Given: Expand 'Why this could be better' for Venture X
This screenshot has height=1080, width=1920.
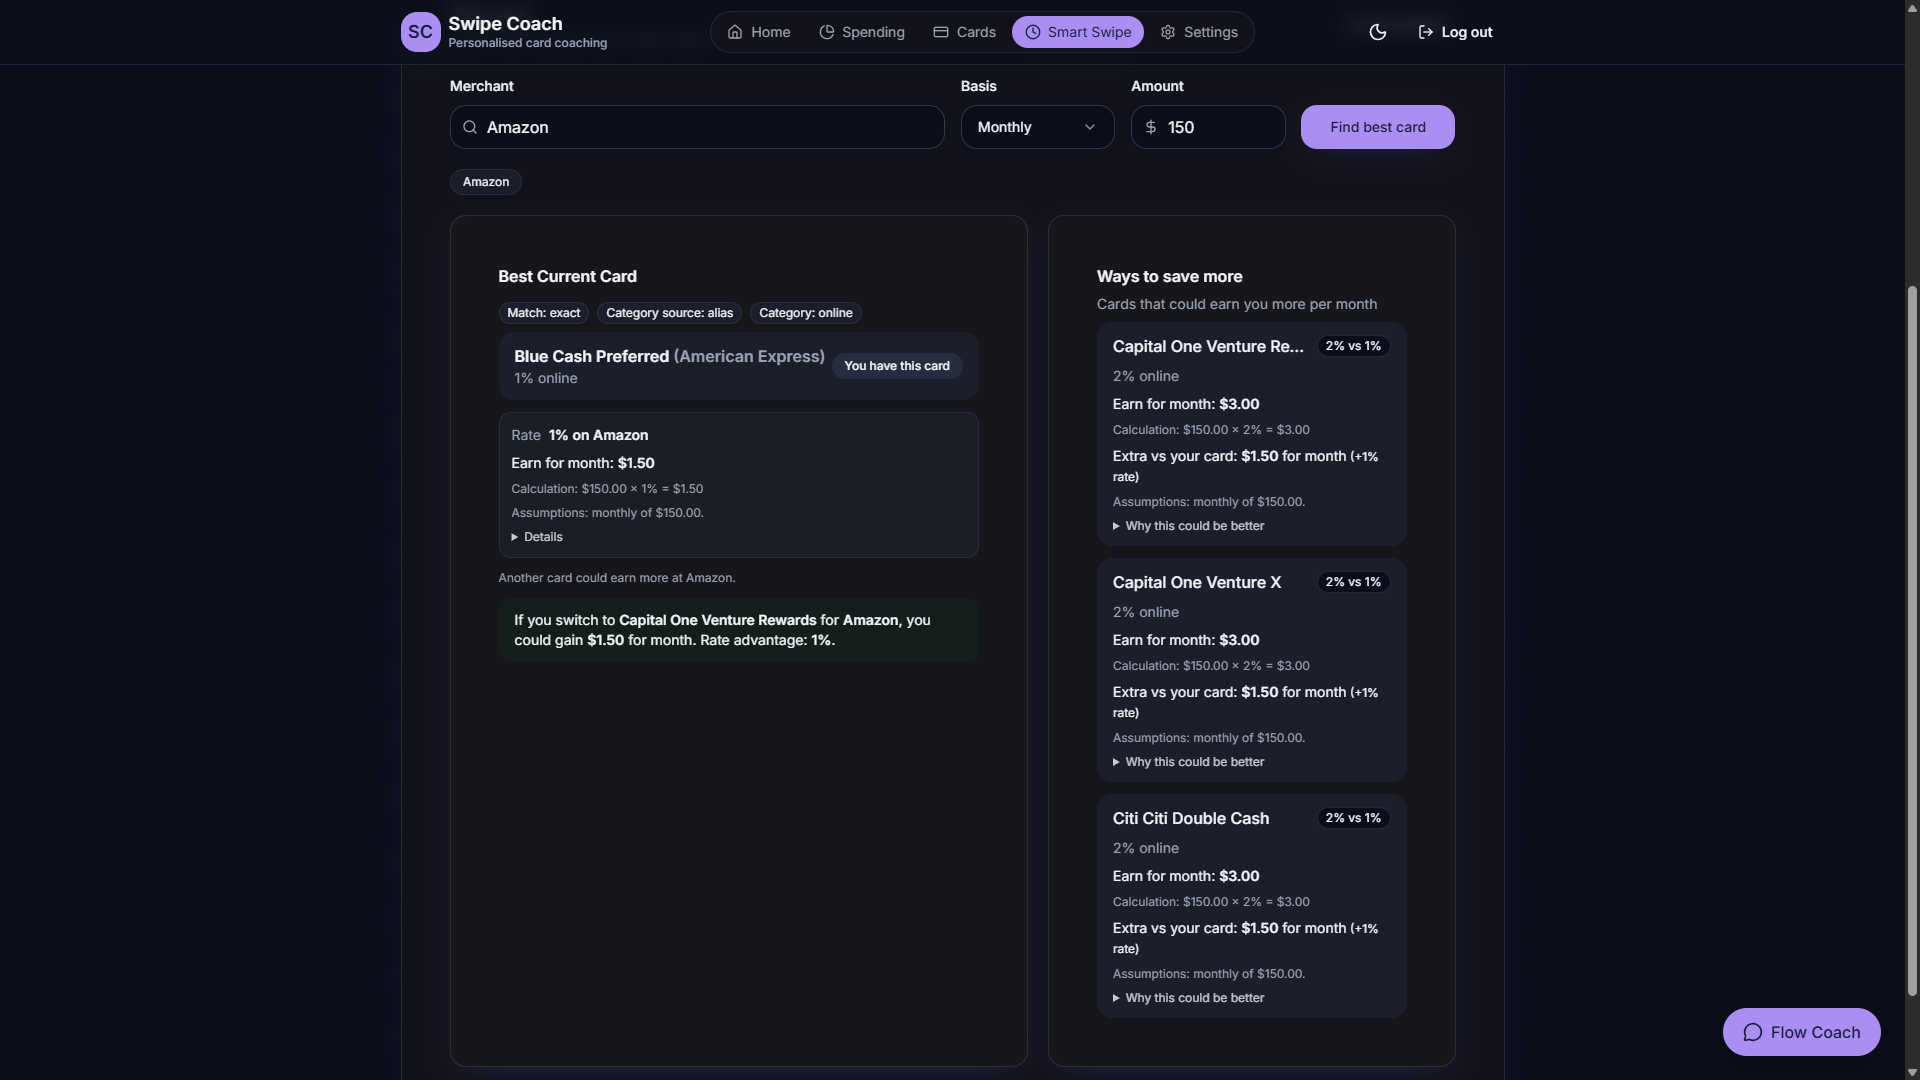Looking at the screenshot, I should click(1190, 762).
